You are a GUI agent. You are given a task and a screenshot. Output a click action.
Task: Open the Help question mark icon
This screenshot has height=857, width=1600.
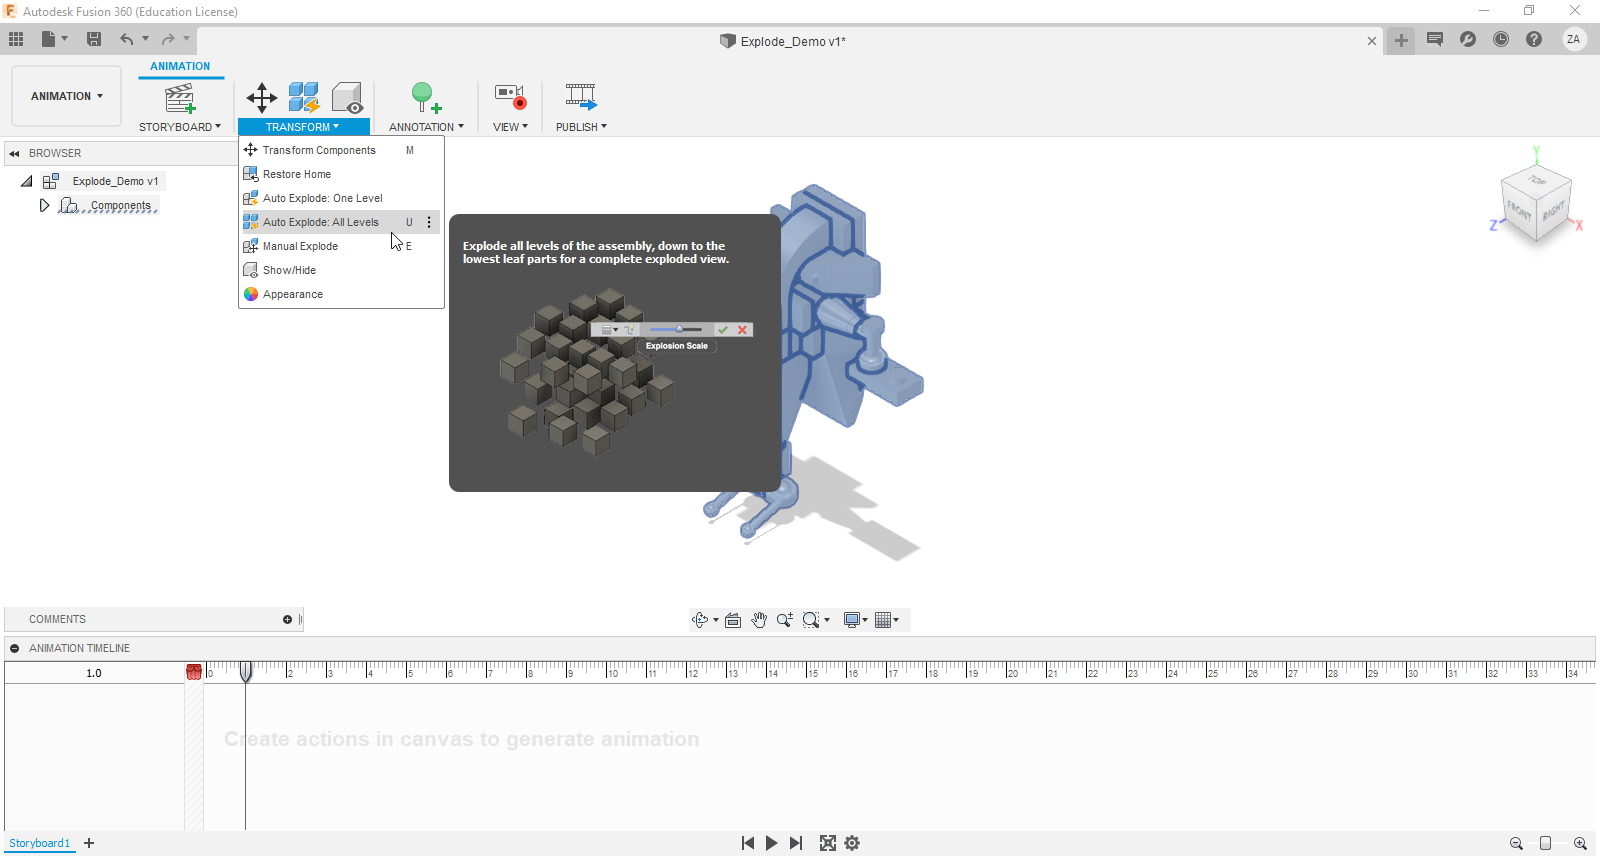[1534, 39]
